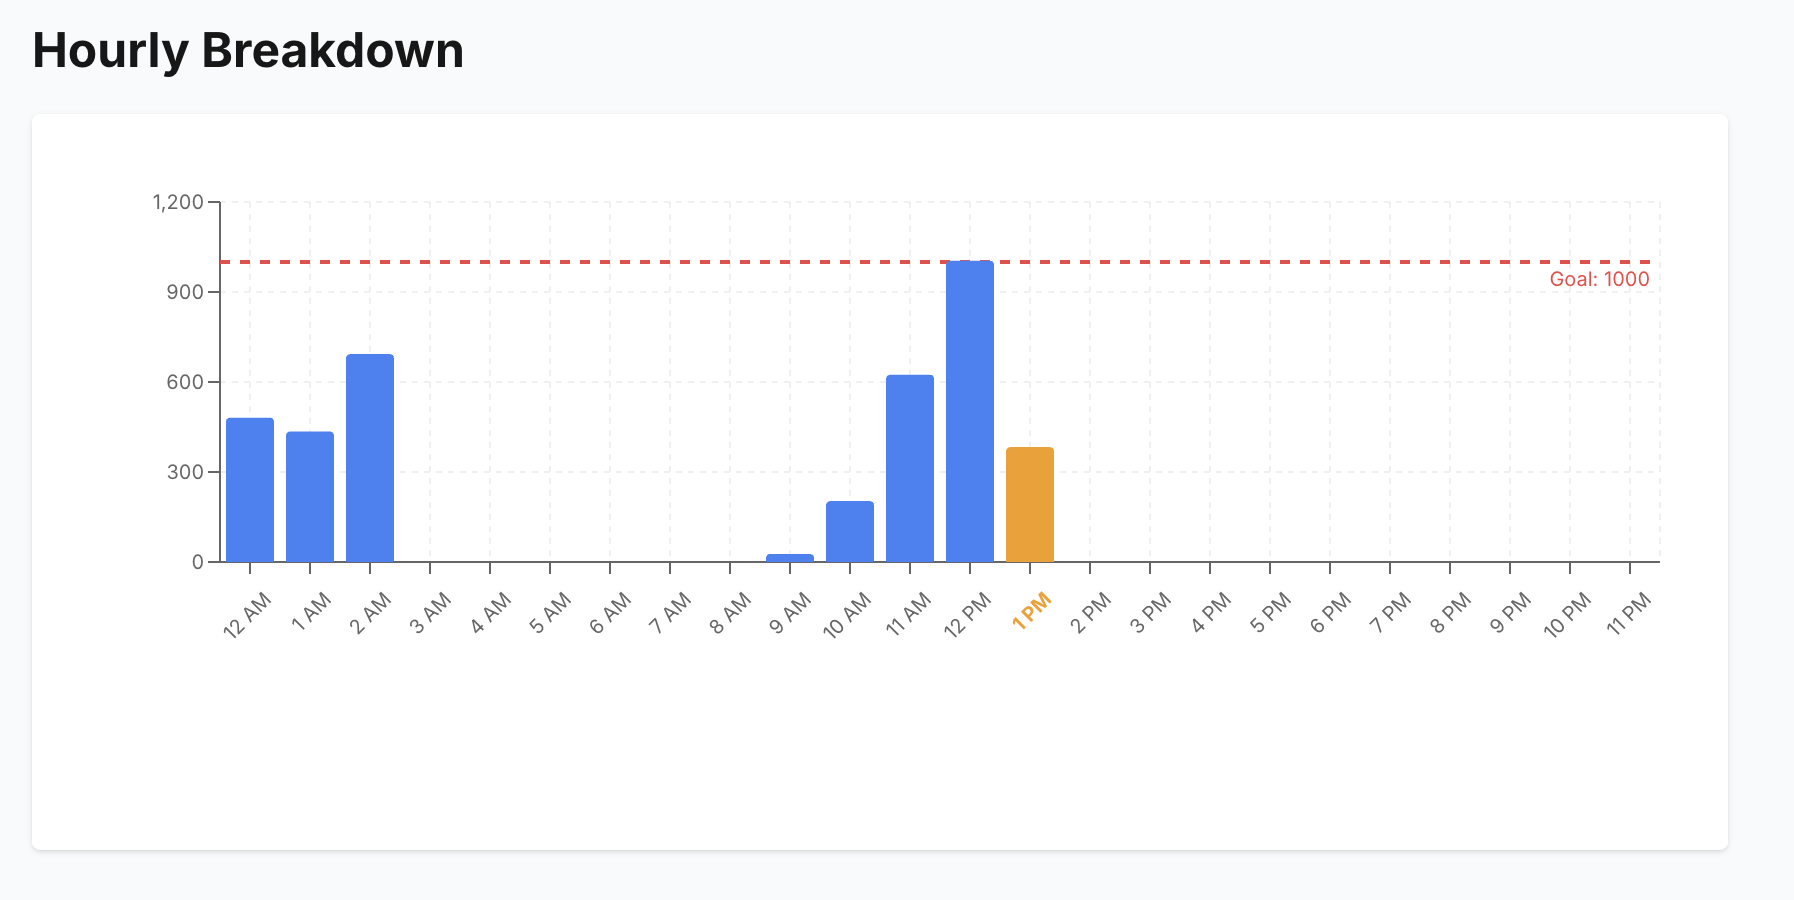1794x900 pixels.
Task: Click the '900' y-axis value
Action: [x=185, y=292]
